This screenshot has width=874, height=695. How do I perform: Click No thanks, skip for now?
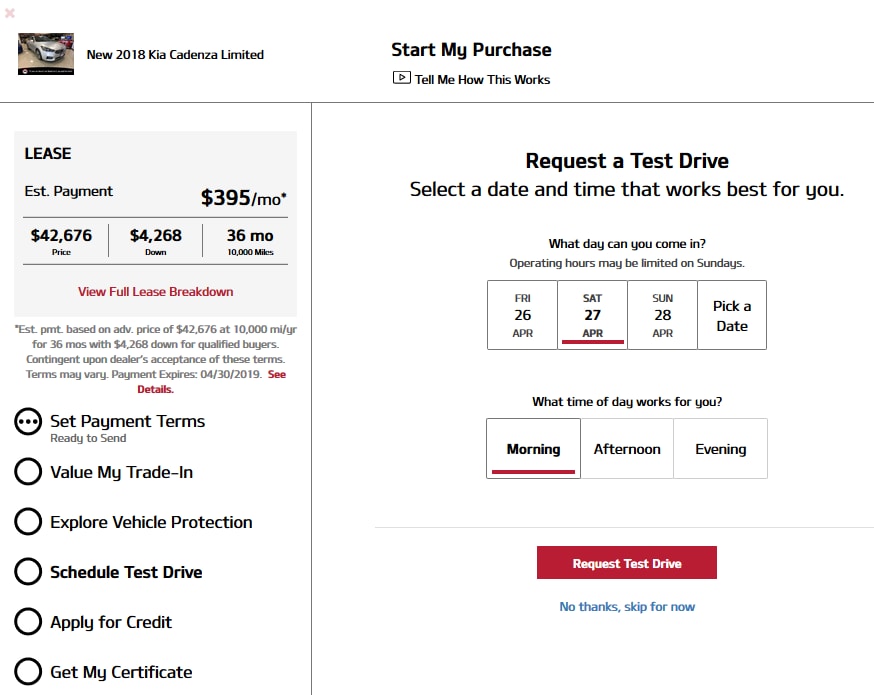coord(627,606)
